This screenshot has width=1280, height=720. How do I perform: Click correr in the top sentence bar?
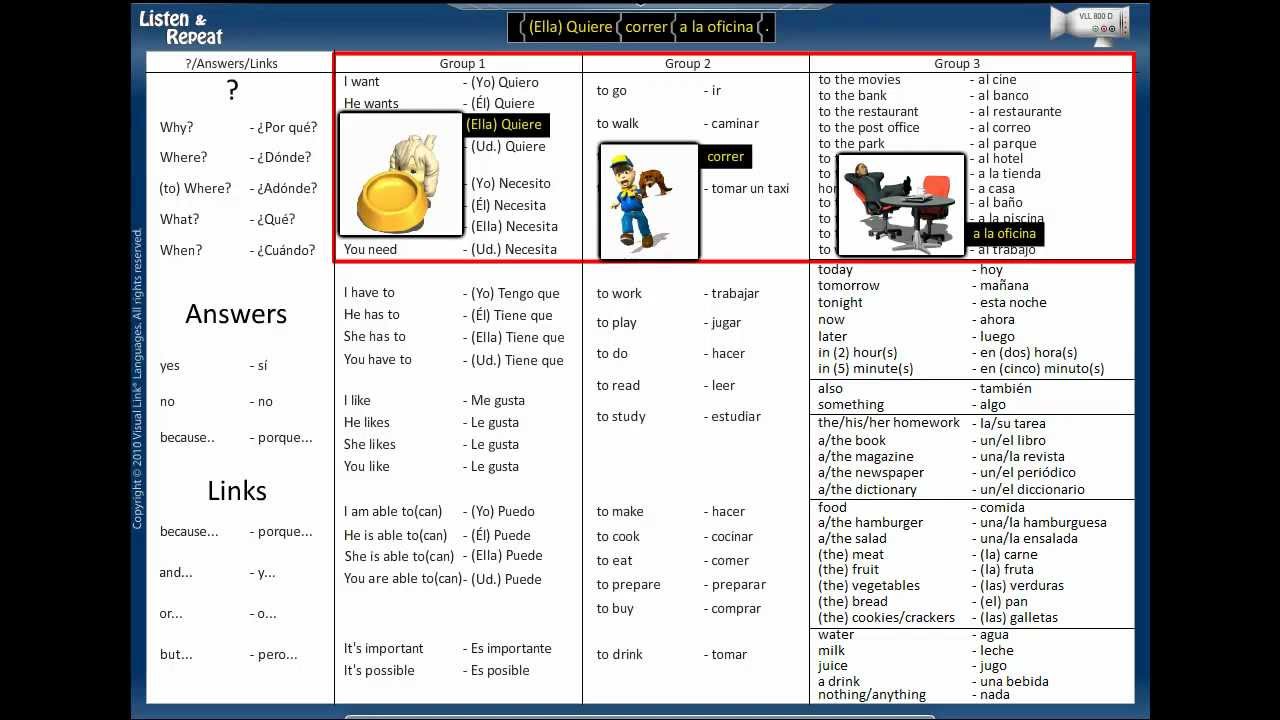[x=646, y=27]
